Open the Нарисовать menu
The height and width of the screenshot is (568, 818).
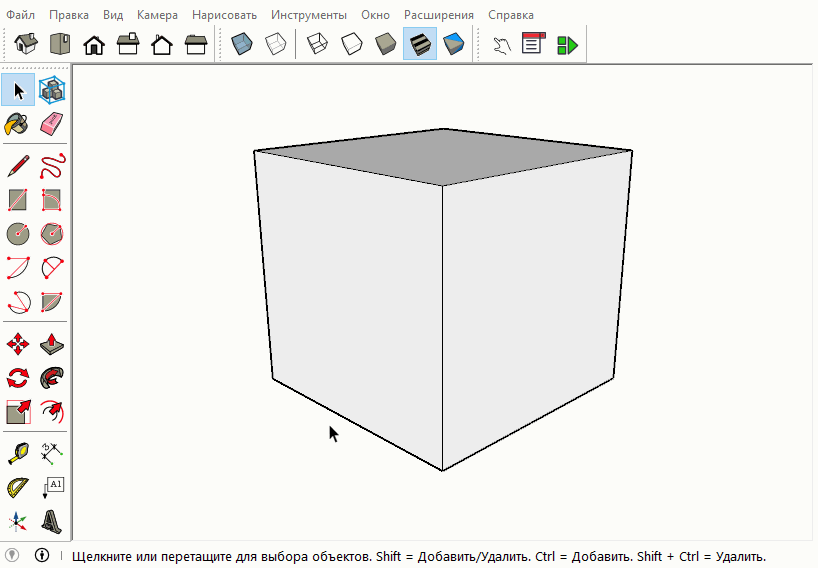point(224,15)
